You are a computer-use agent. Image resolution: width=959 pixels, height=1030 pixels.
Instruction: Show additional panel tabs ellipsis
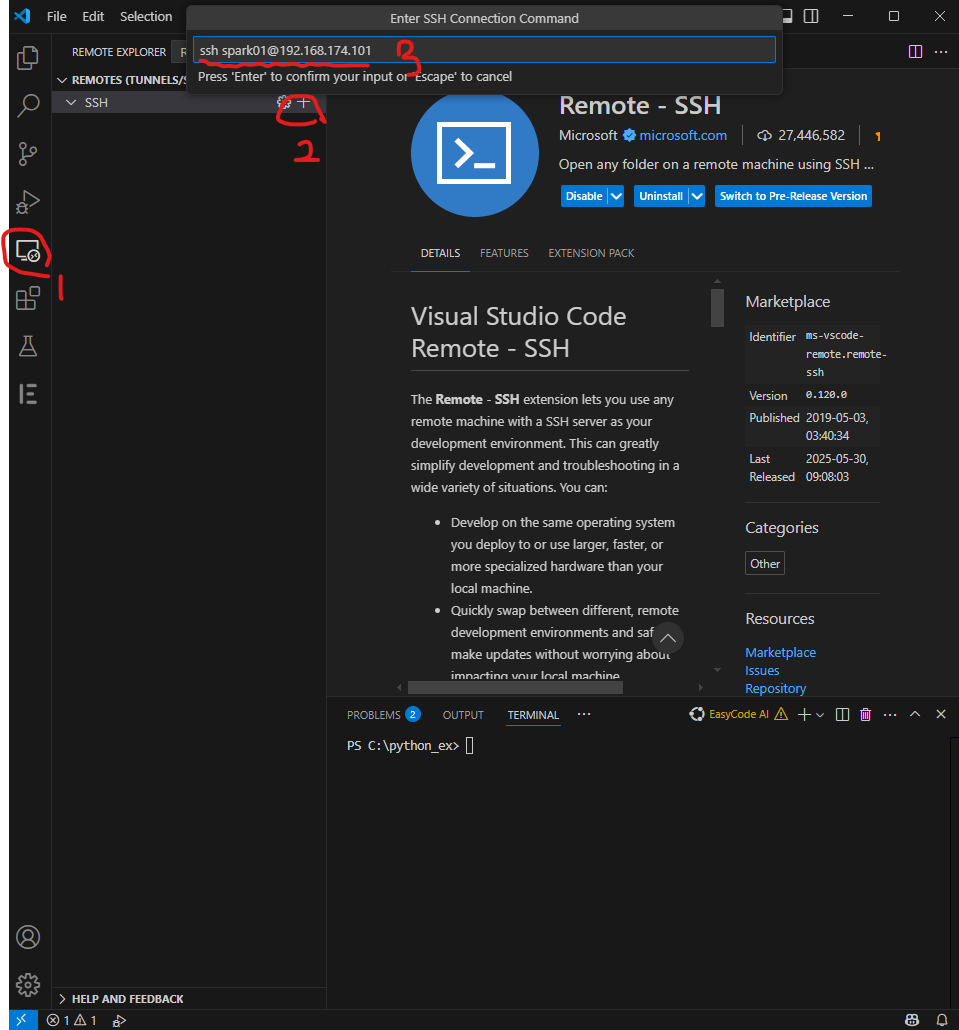tap(584, 714)
